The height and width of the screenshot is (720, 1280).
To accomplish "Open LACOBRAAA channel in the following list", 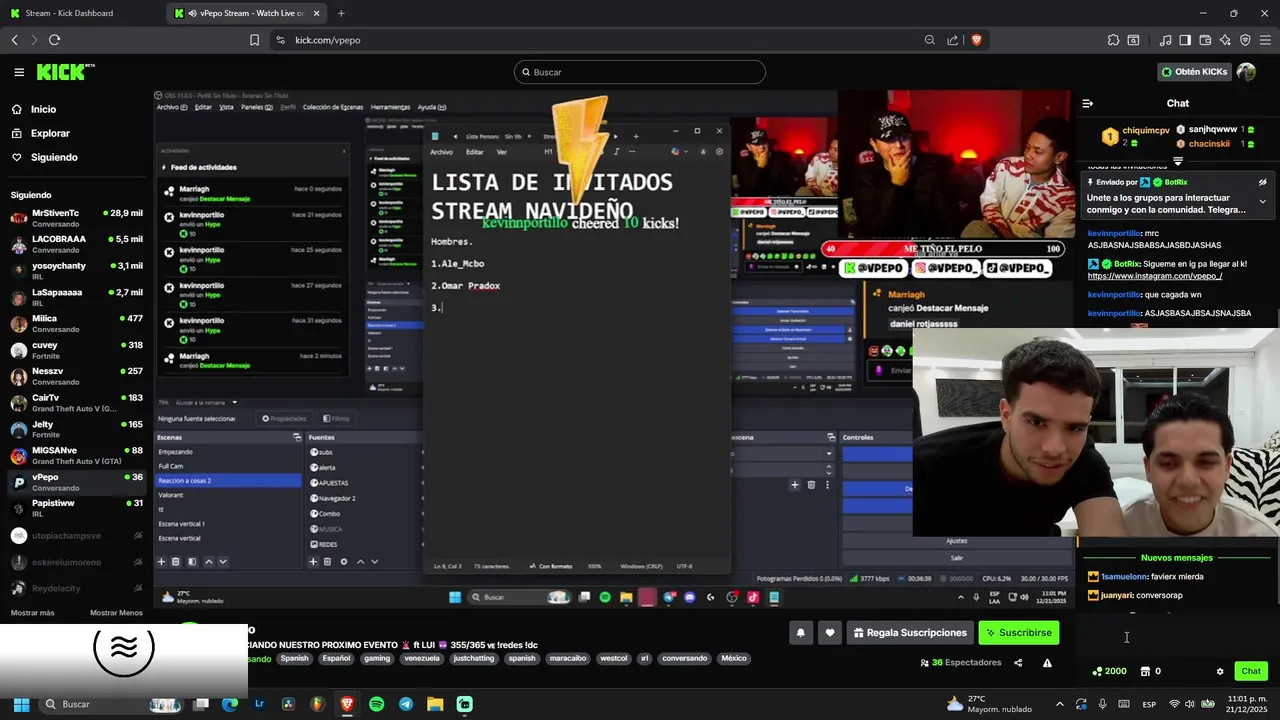I will (77, 244).
